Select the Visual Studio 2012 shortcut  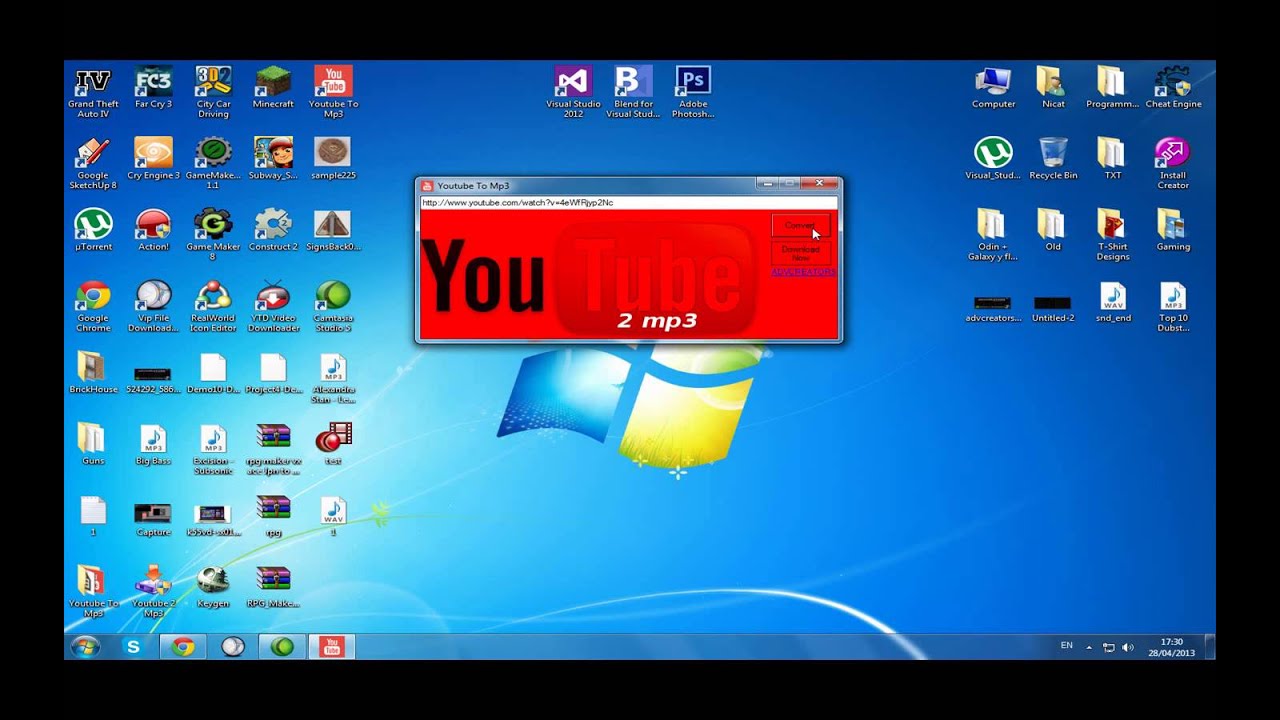pyautogui.click(x=573, y=92)
